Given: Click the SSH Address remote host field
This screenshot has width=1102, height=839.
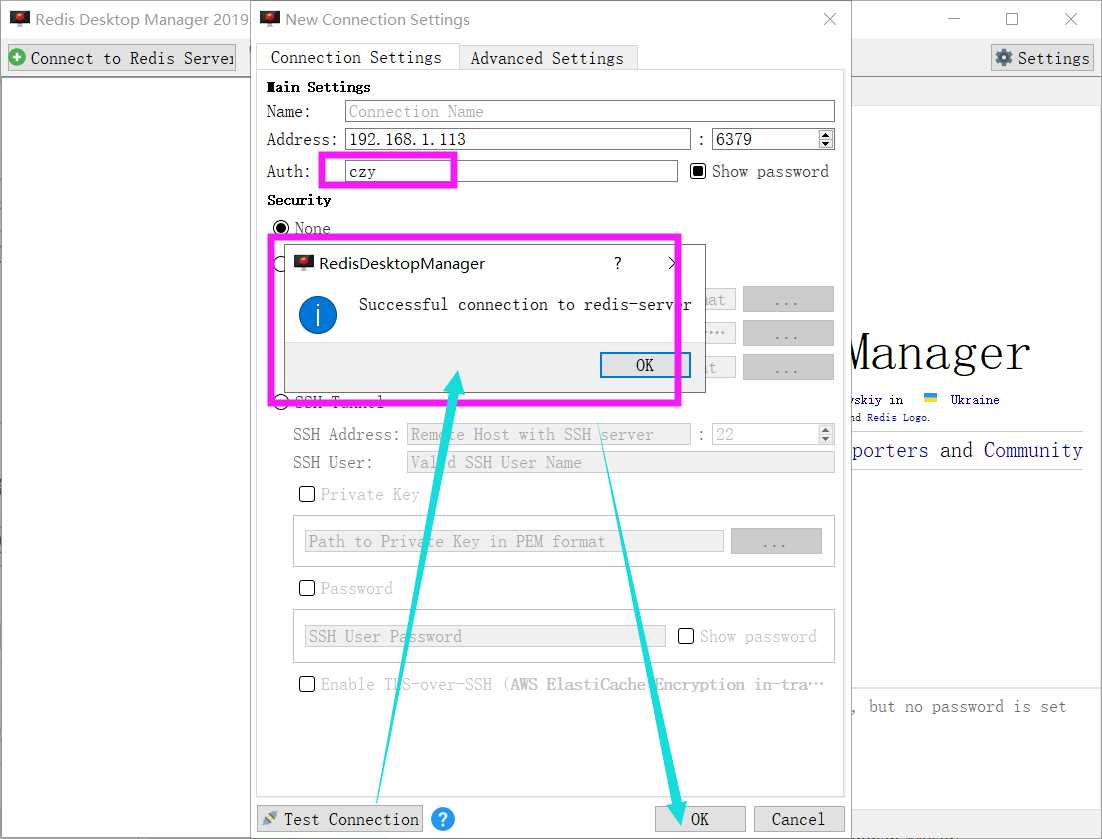Looking at the screenshot, I should 548,434.
